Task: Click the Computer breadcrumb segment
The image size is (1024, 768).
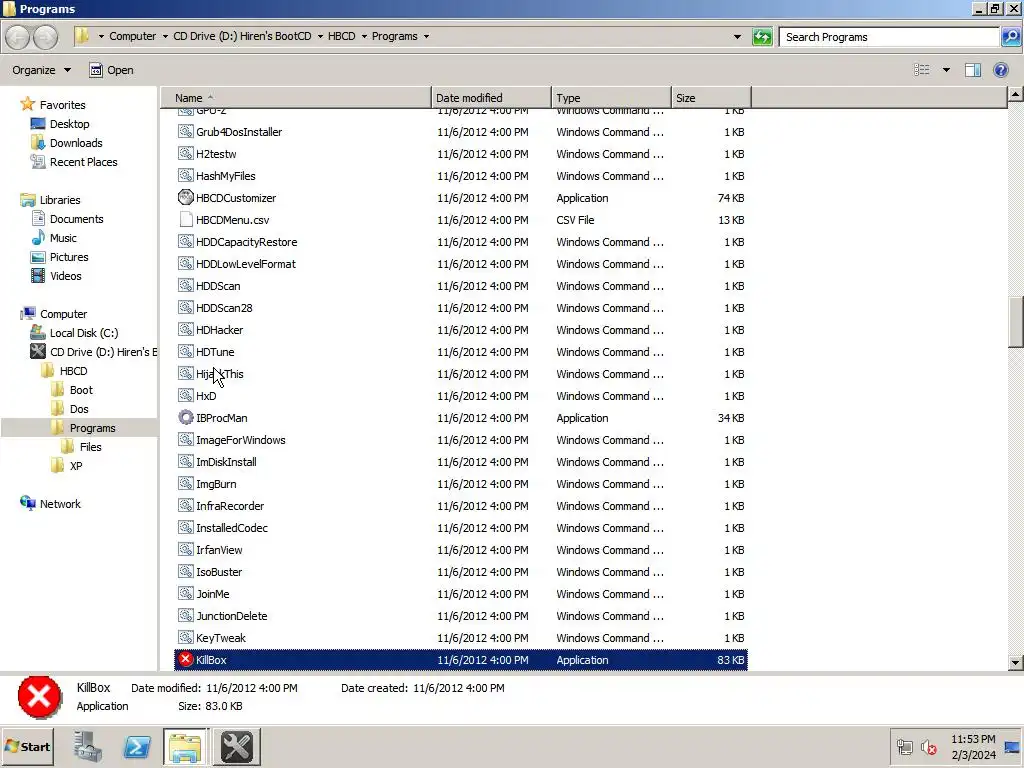Action: click(133, 37)
